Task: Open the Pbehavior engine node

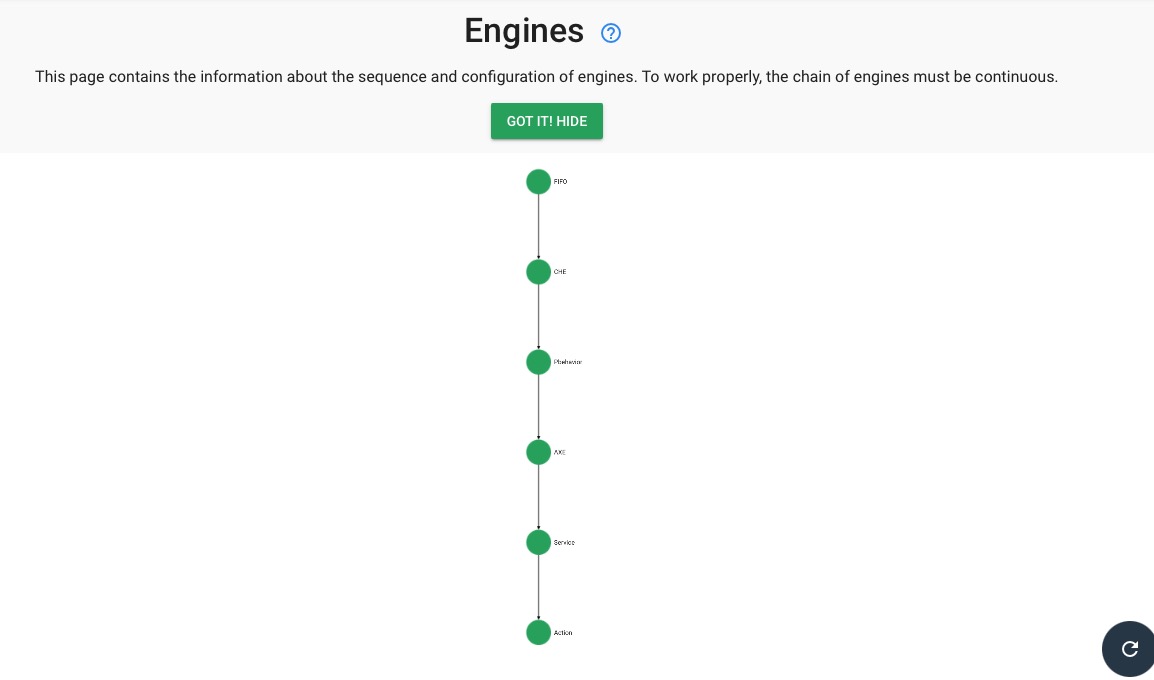Action: pyautogui.click(x=538, y=361)
